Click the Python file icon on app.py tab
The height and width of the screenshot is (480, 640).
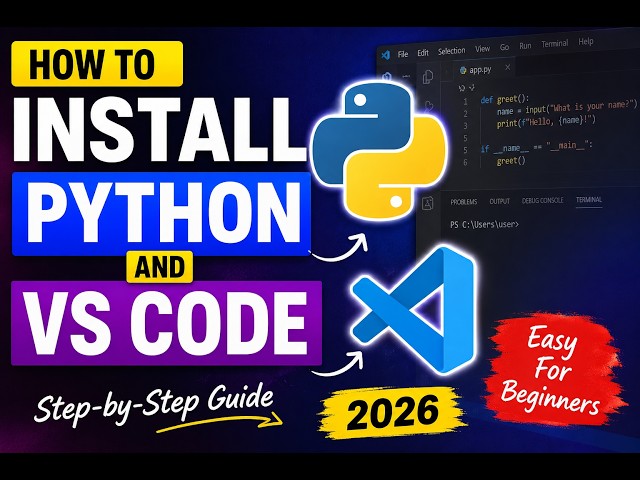coord(463,71)
